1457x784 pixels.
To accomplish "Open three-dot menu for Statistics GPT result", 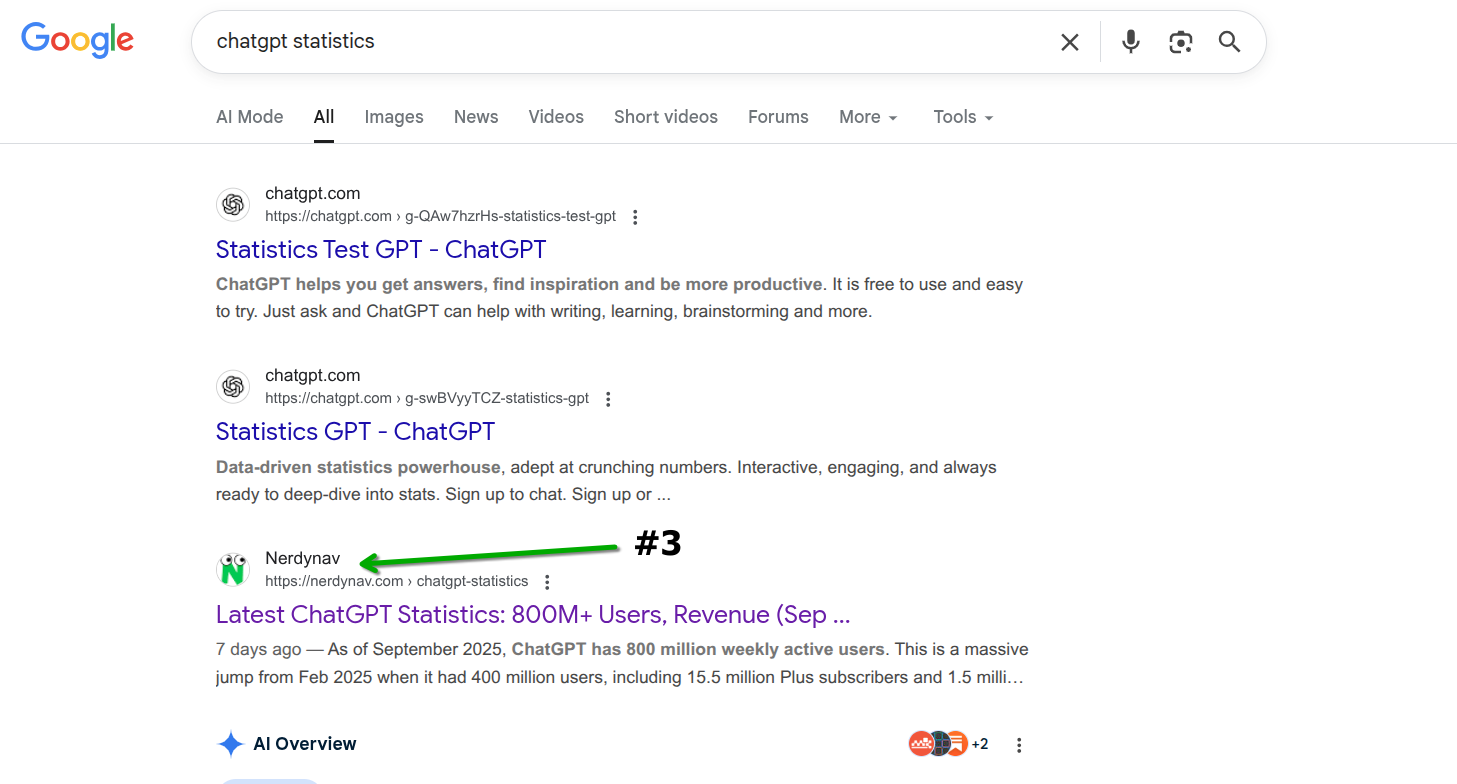I will point(608,399).
